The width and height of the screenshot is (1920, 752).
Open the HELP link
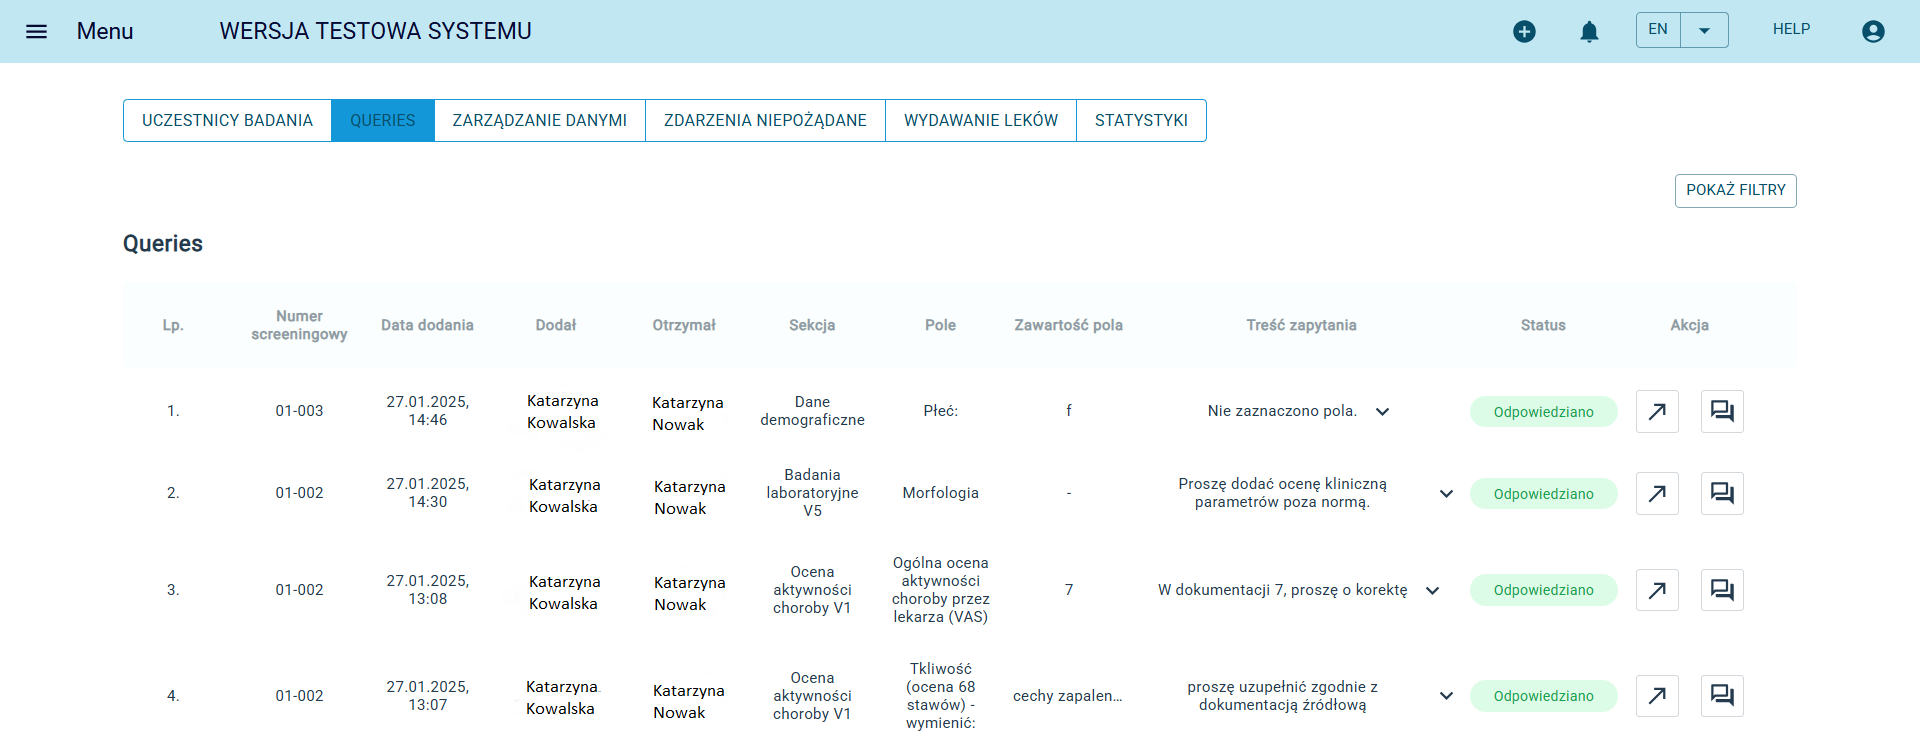pyautogui.click(x=1791, y=29)
